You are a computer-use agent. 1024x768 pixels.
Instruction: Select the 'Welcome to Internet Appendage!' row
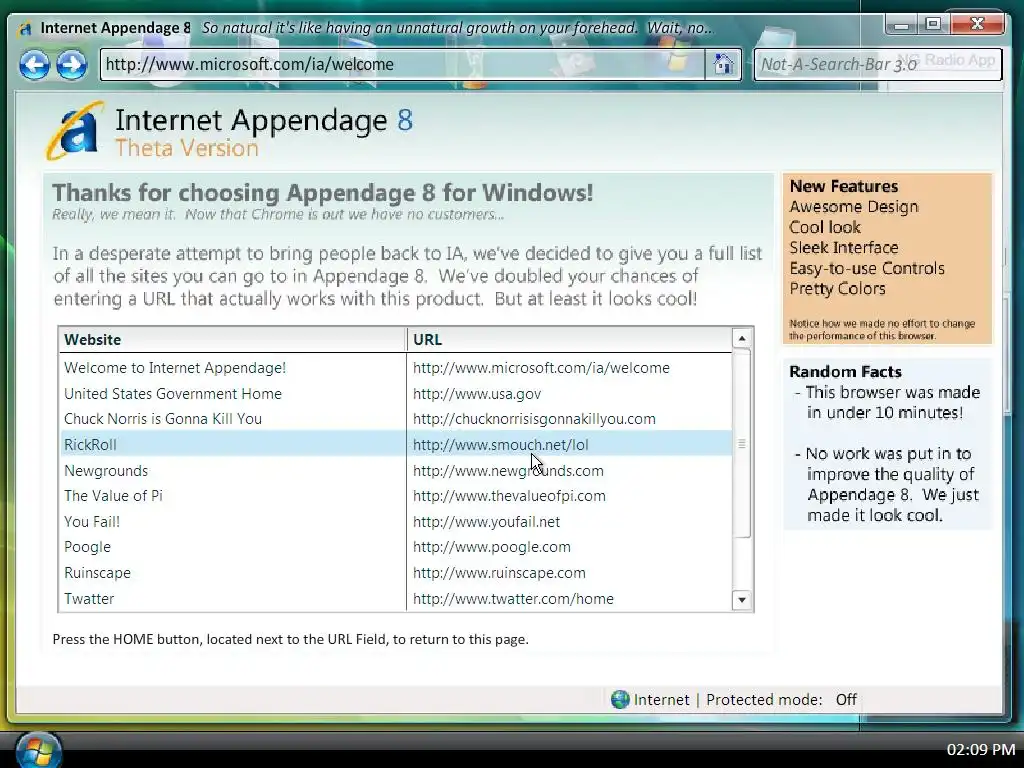(396, 368)
